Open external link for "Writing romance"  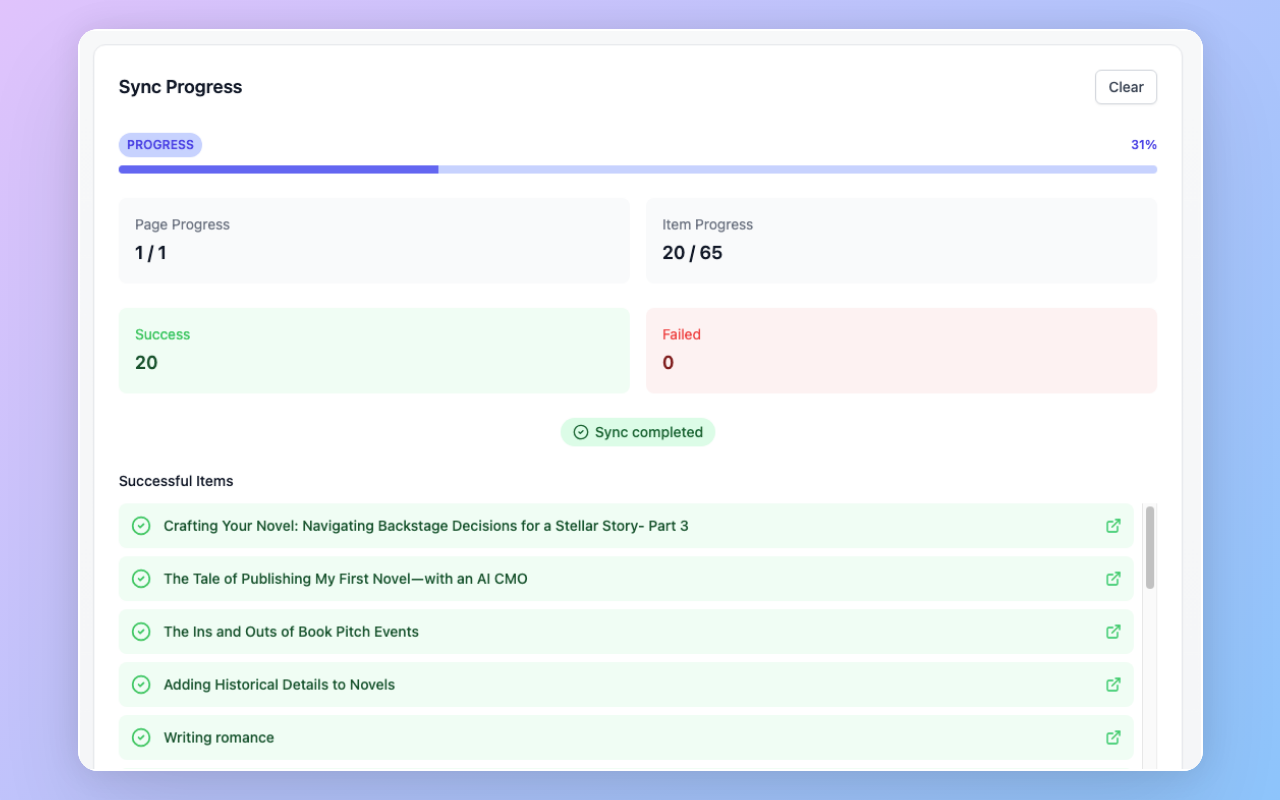pyautogui.click(x=1113, y=737)
